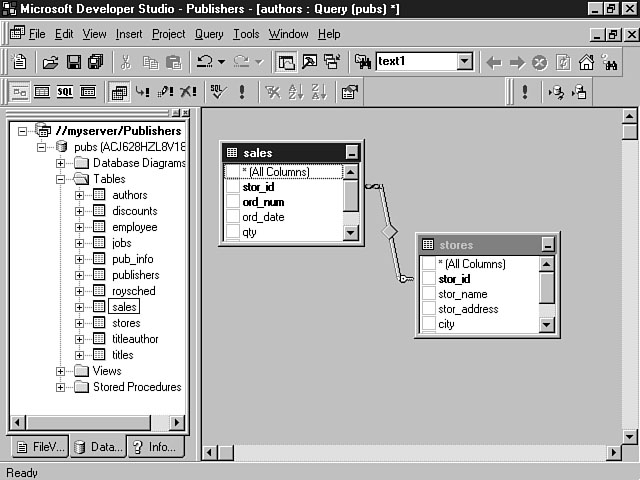Tick All Columns checkbox in stores table
The width and height of the screenshot is (640, 480).
click(x=429, y=264)
